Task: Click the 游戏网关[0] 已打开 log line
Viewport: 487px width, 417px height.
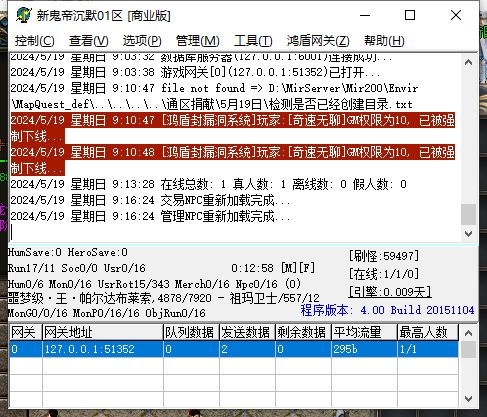Action: tap(195, 72)
